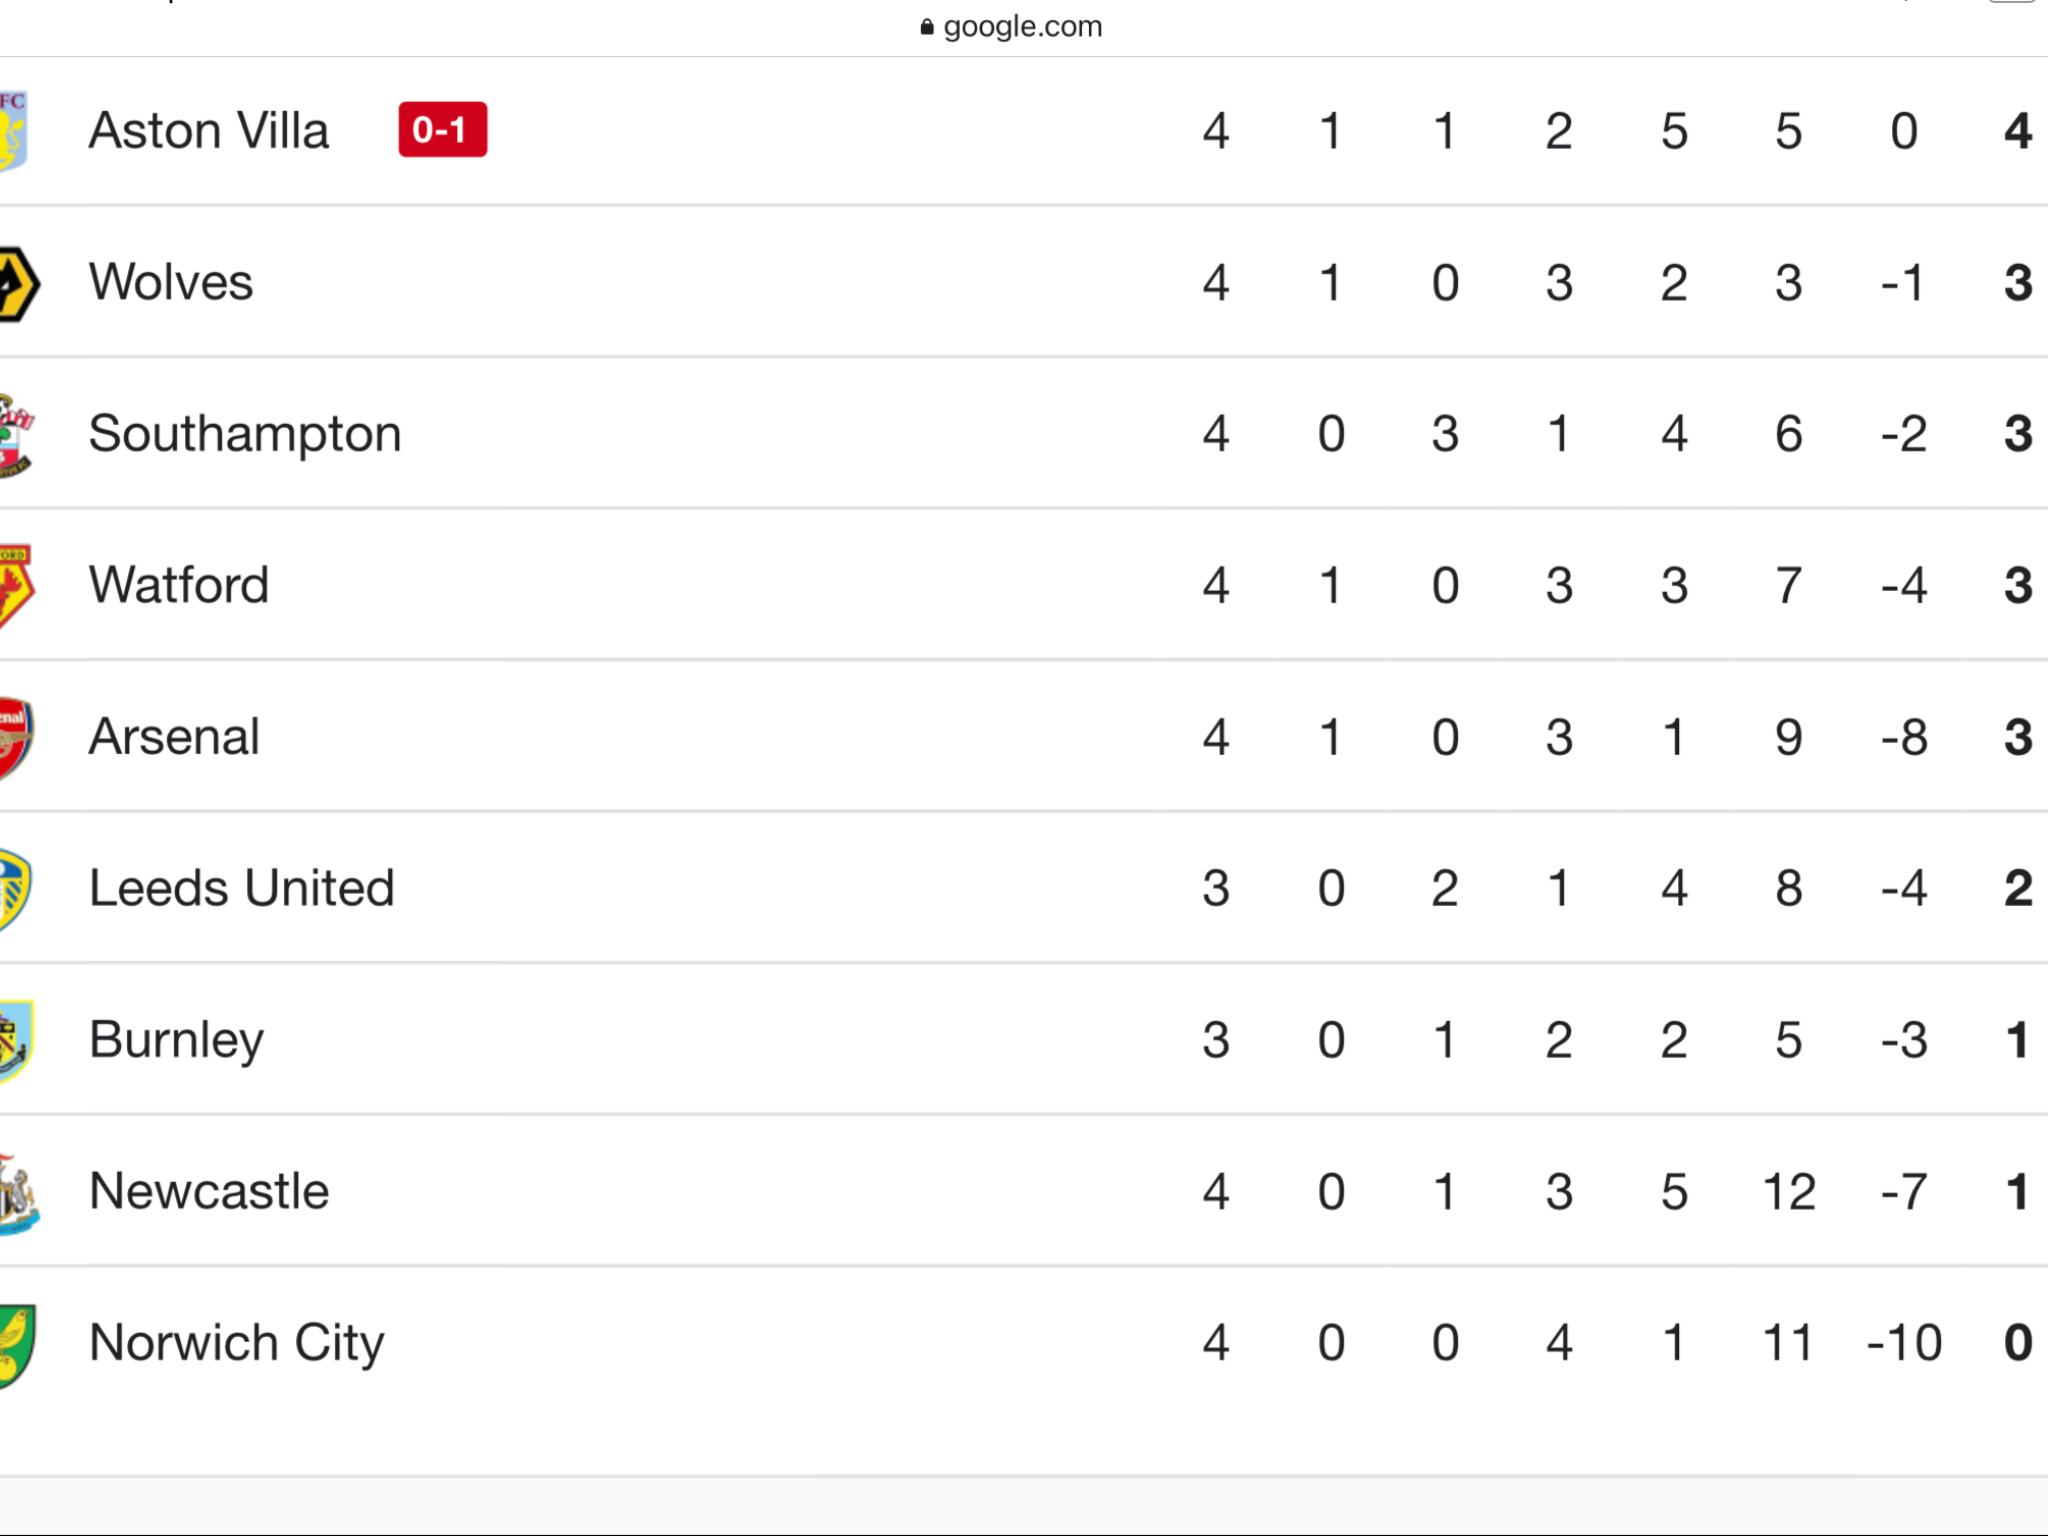Select the Burnley team name
Screen dimensions: 2048x1536
(x=176, y=1041)
